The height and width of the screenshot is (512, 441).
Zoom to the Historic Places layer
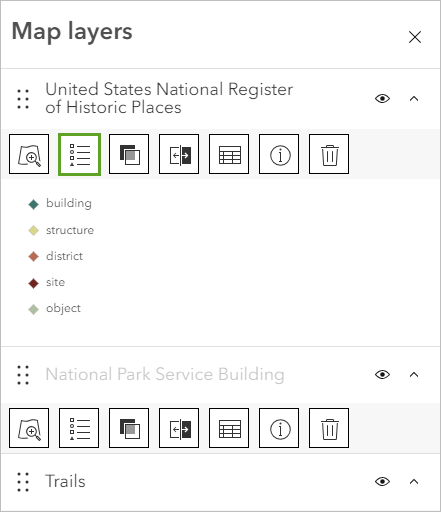click(29, 154)
